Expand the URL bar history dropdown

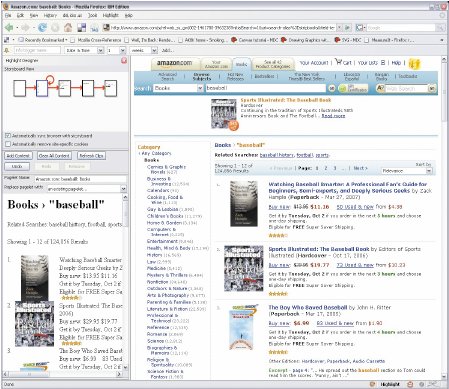[x=339, y=28]
